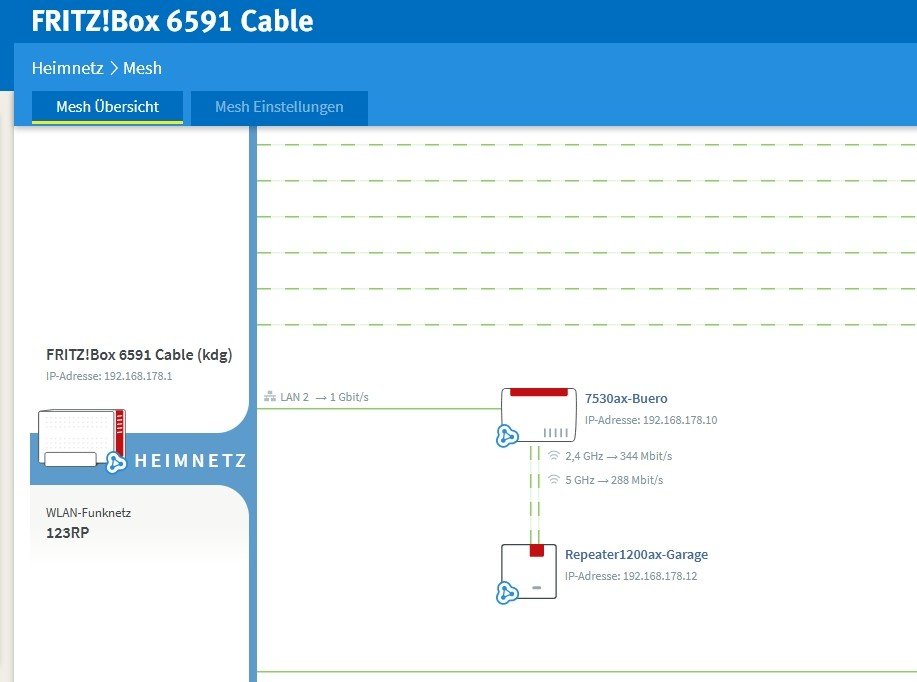917x682 pixels.
Task: Click the mesh badge on the FRITZ!Box 6591 icon
Action: (116, 462)
